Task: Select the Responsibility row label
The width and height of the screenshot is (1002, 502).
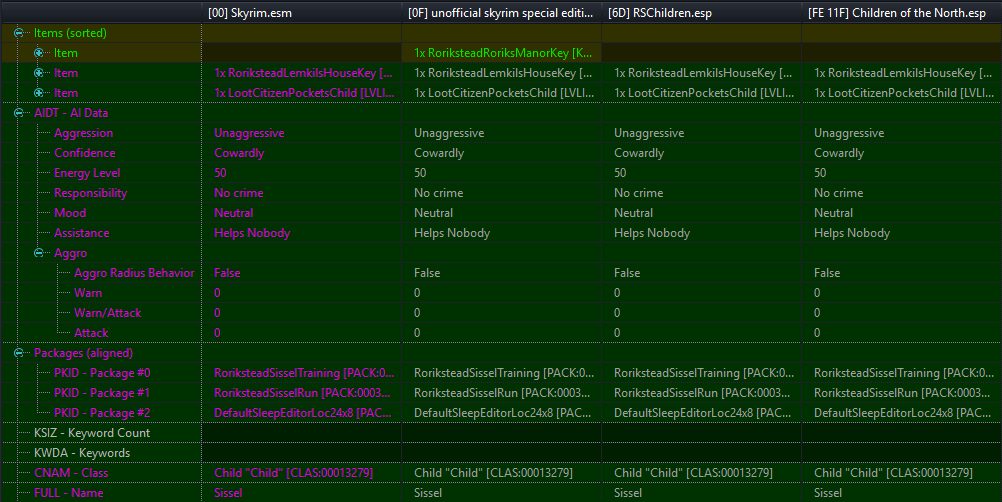Action: pyautogui.click(x=90, y=193)
